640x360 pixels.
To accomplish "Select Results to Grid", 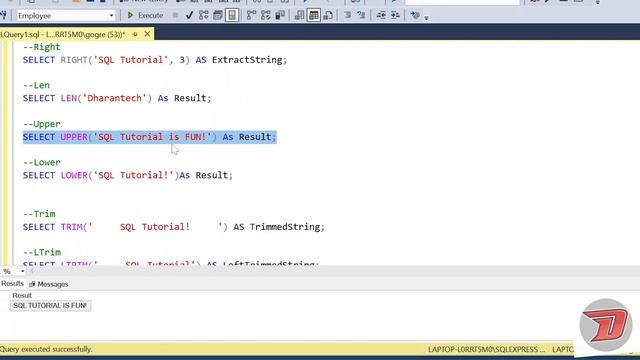I will tap(313, 16).
